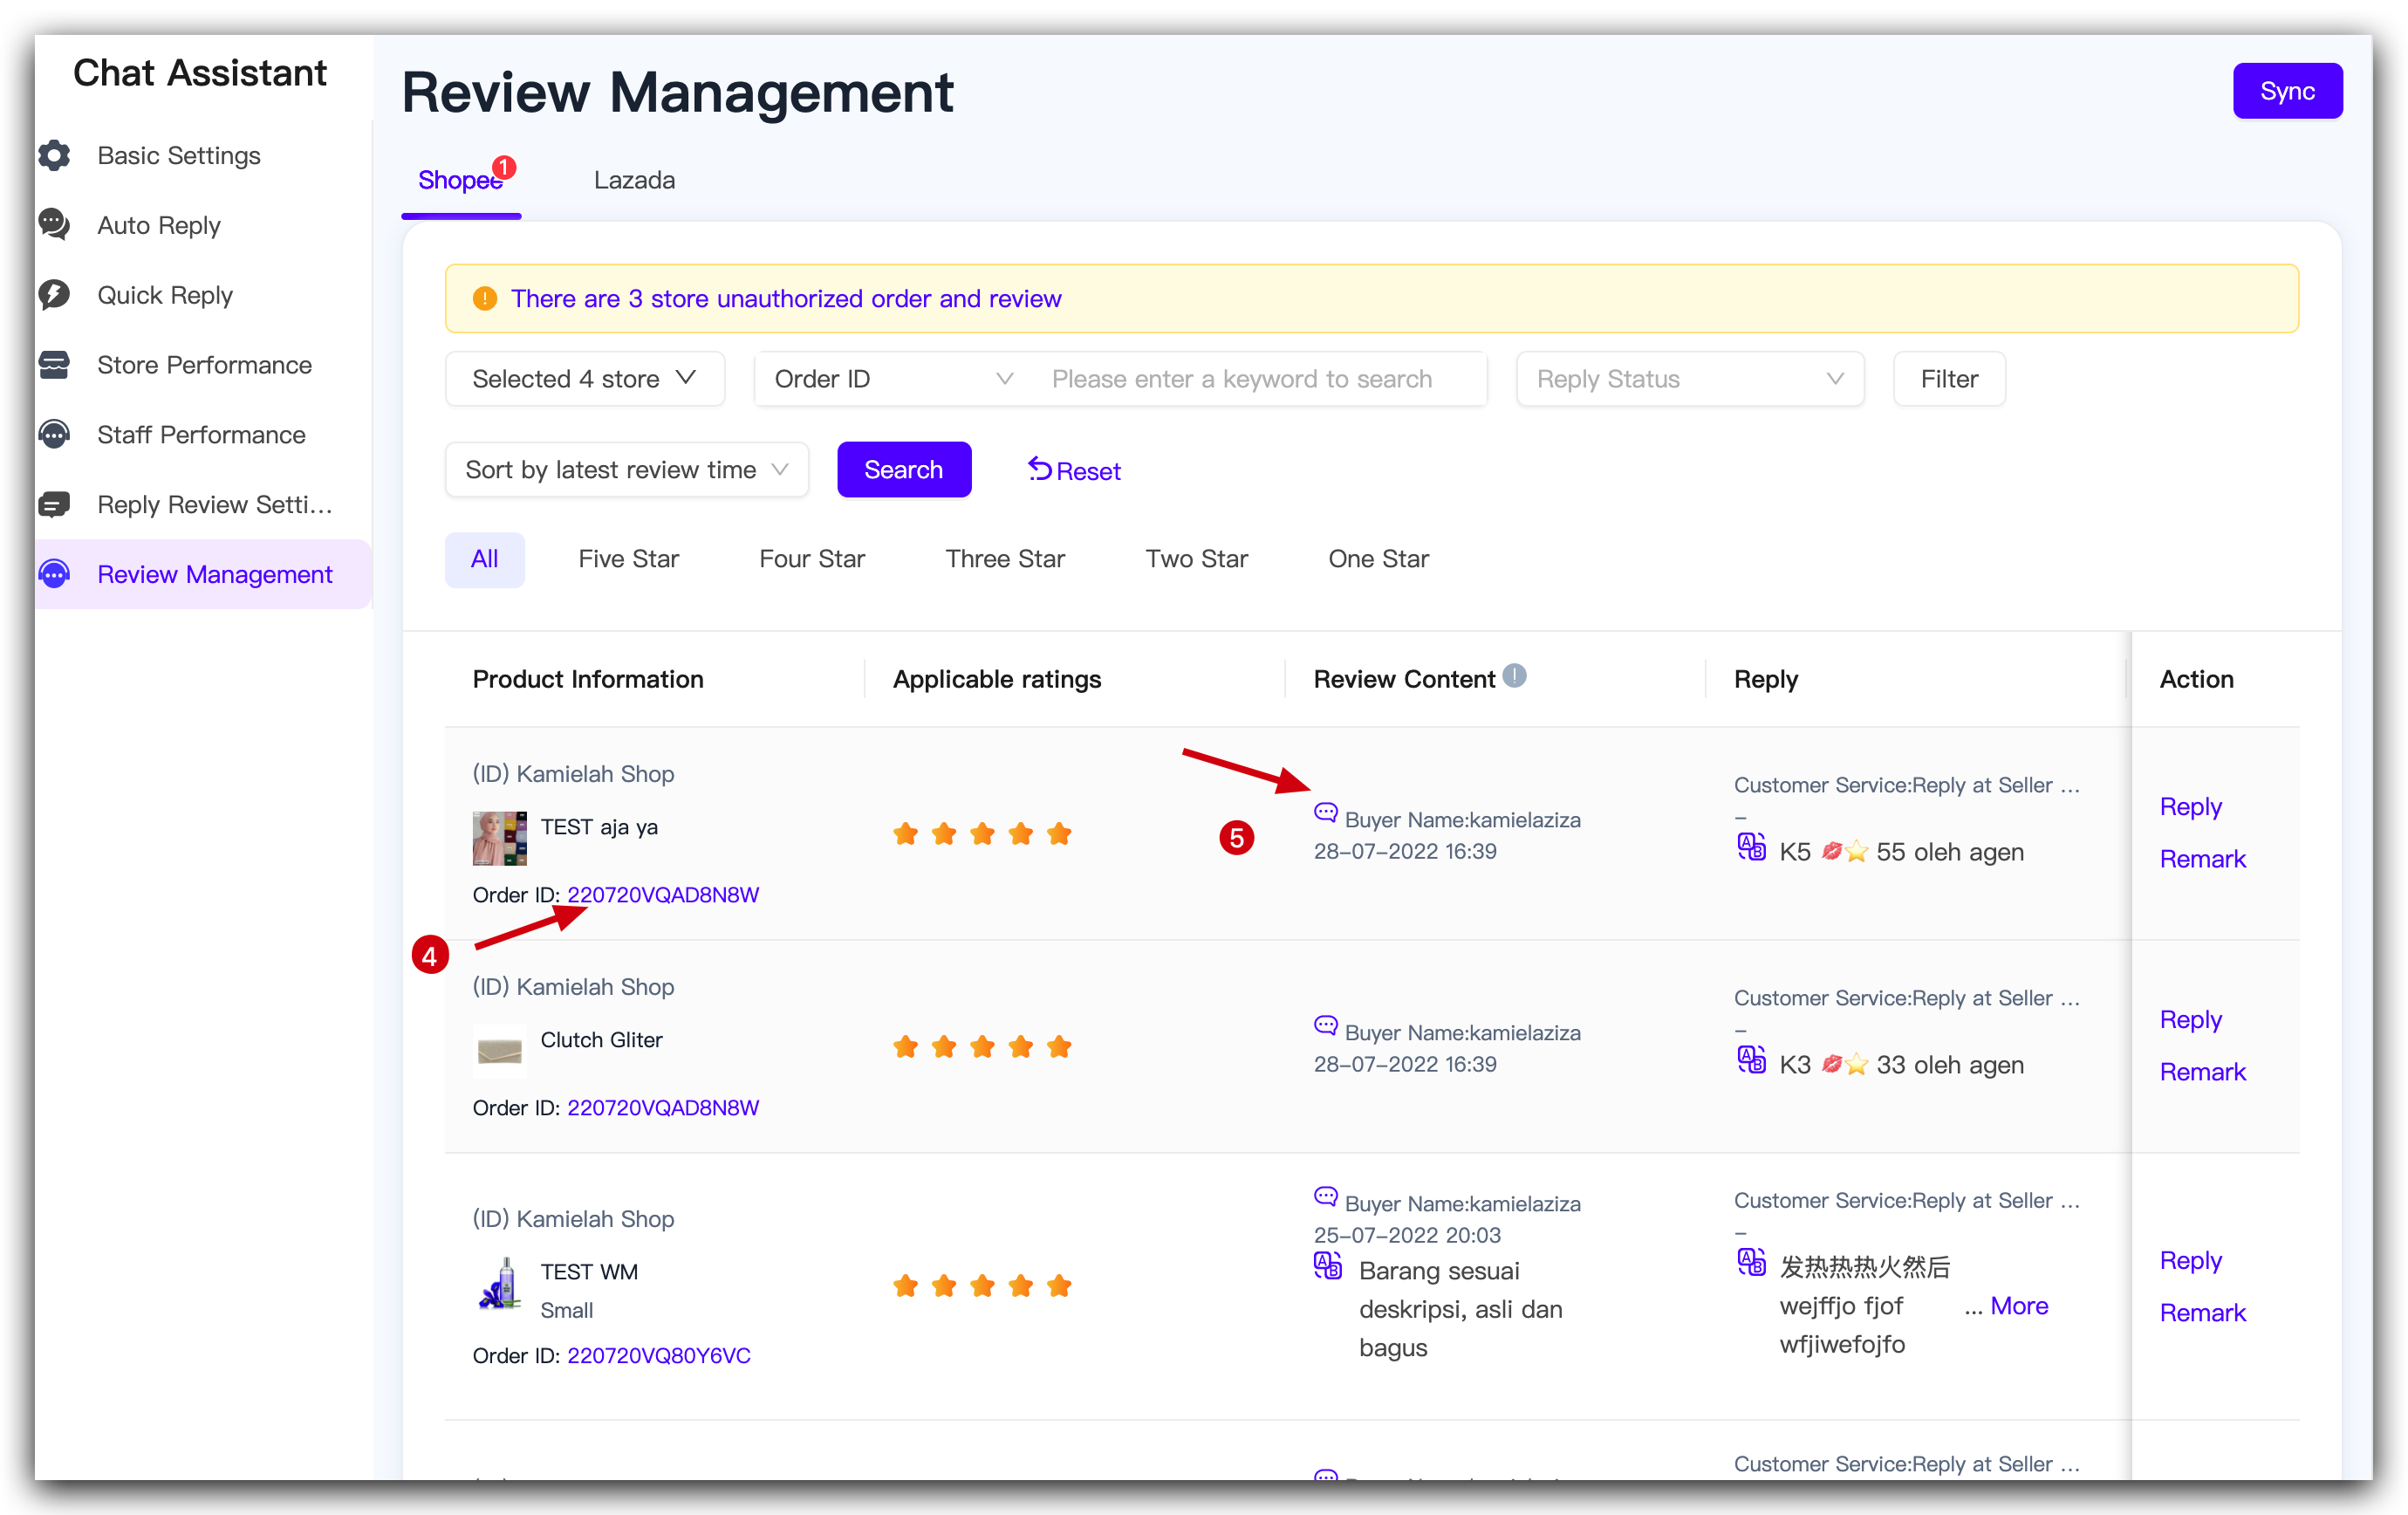Image resolution: width=2408 pixels, height=1515 pixels.
Task: Click the Reset link
Action: (1074, 470)
